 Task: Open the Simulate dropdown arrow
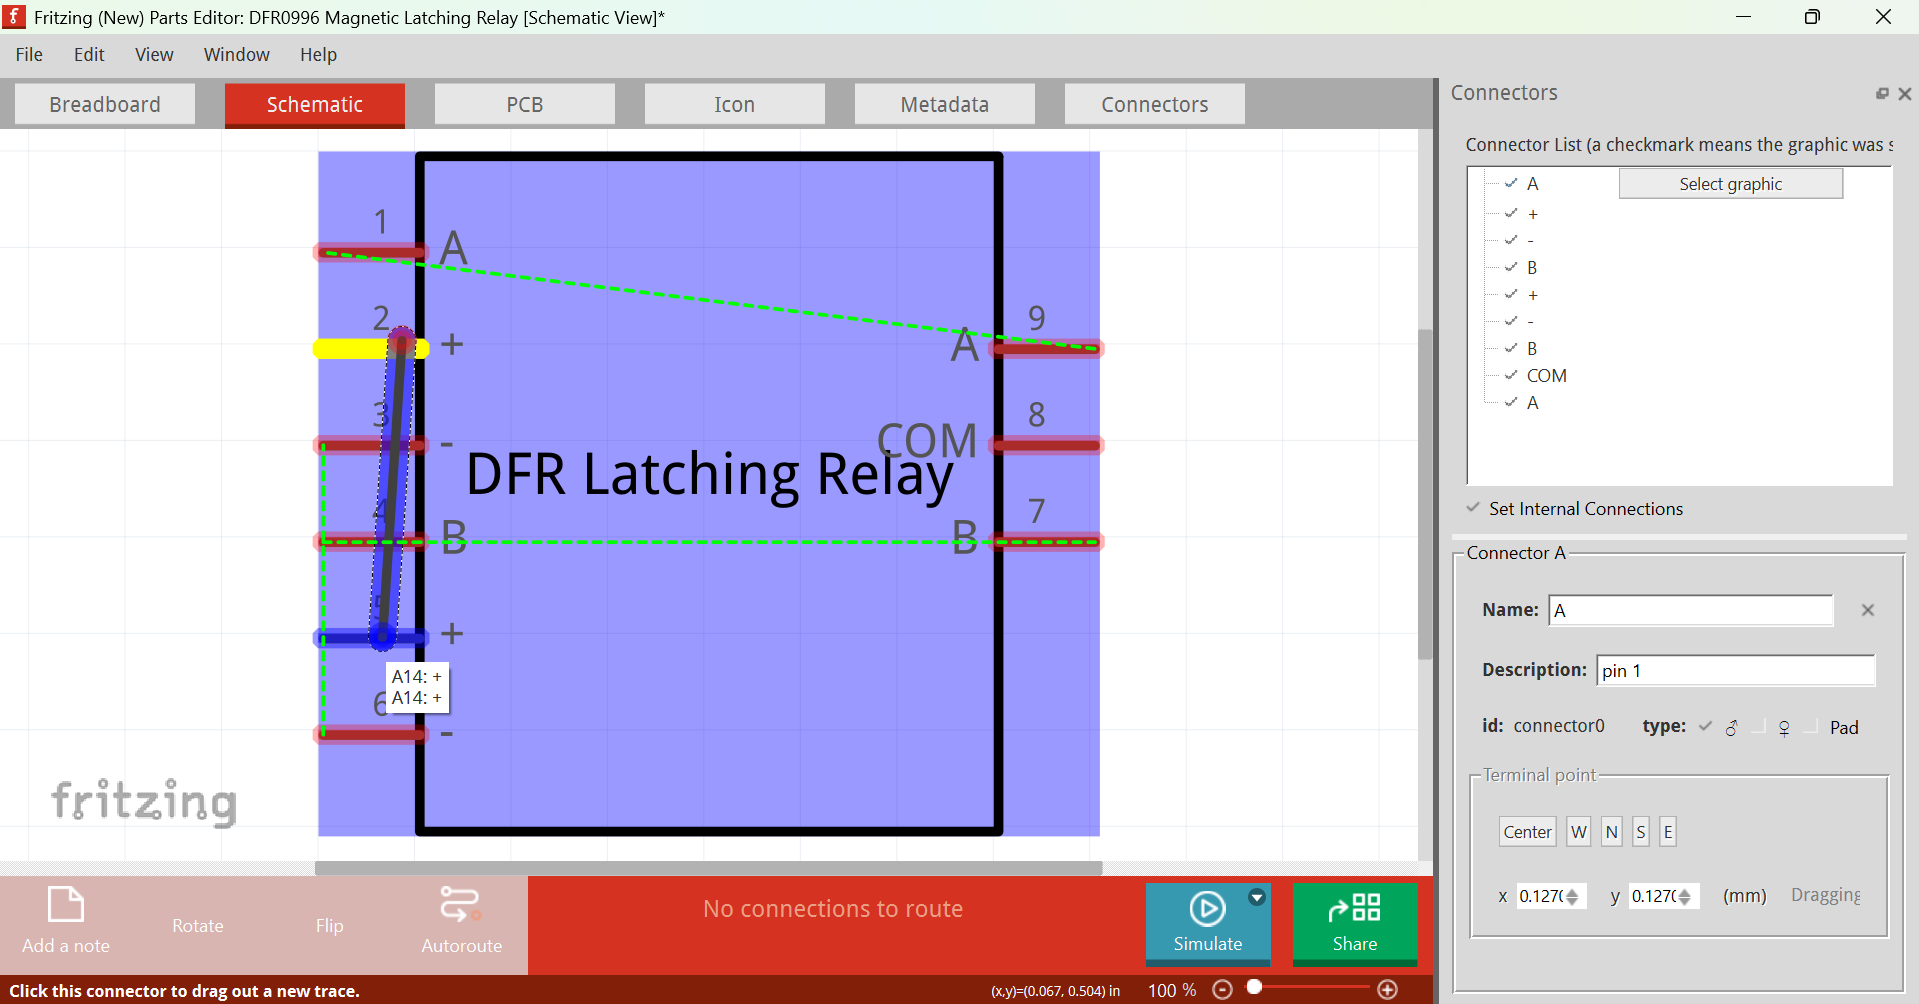(x=1257, y=897)
